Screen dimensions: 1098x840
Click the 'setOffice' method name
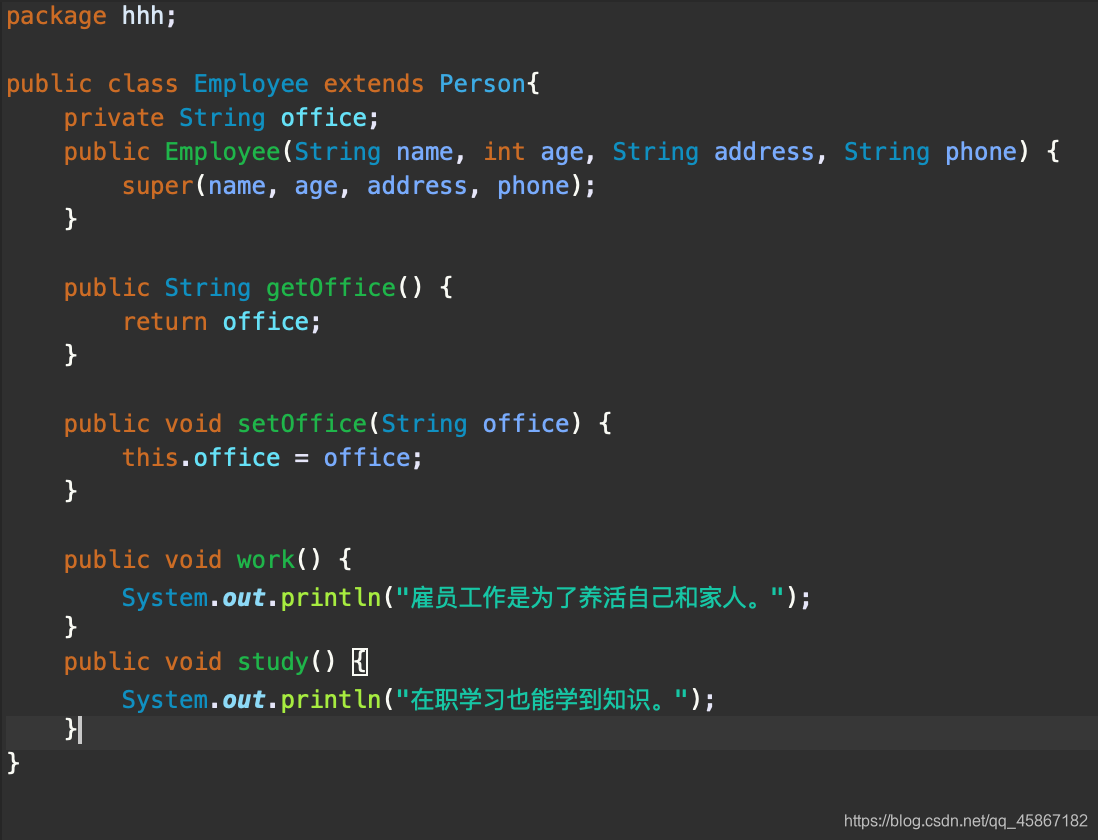click(302, 423)
